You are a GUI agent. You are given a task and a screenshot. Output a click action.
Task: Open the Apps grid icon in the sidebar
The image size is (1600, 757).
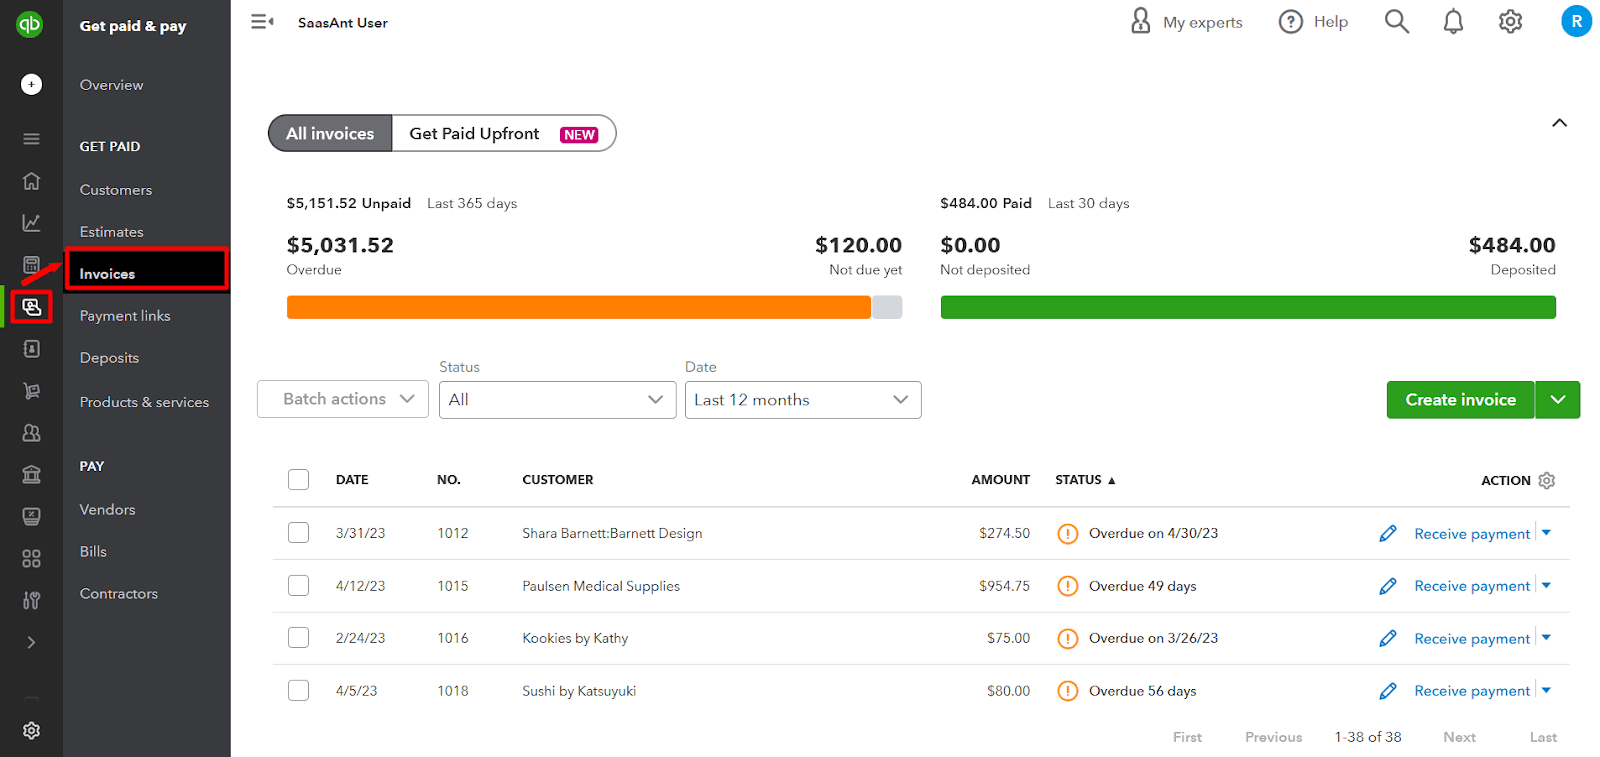pyautogui.click(x=32, y=558)
